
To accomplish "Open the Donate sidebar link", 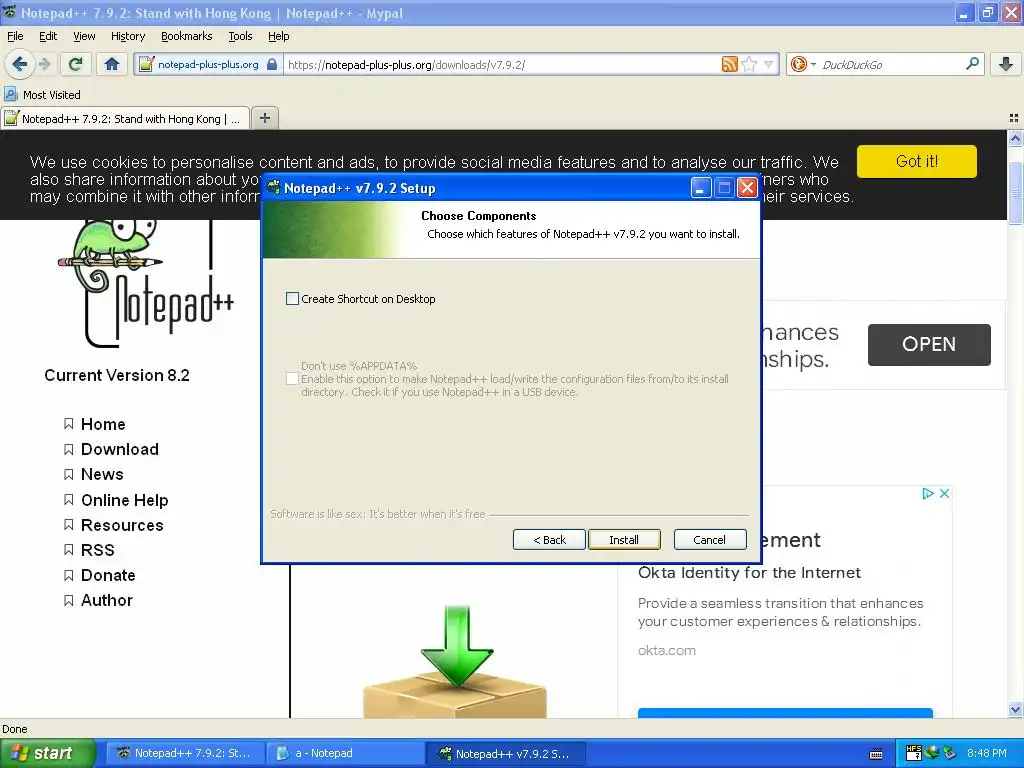I will pyautogui.click(x=108, y=575).
